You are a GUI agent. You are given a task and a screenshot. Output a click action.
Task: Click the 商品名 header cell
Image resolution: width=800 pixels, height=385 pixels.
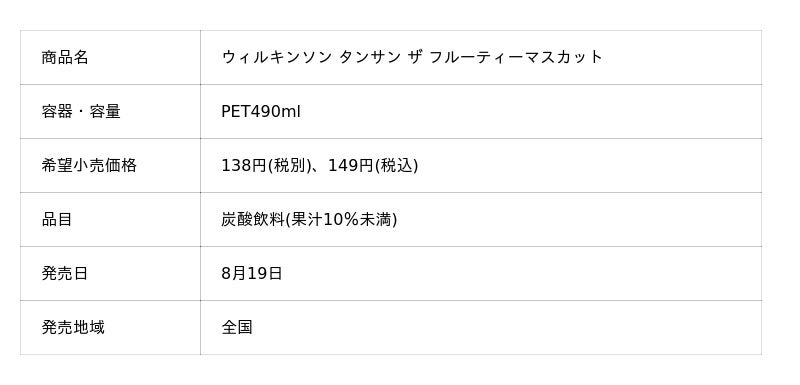pyautogui.click(x=110, y=58)
